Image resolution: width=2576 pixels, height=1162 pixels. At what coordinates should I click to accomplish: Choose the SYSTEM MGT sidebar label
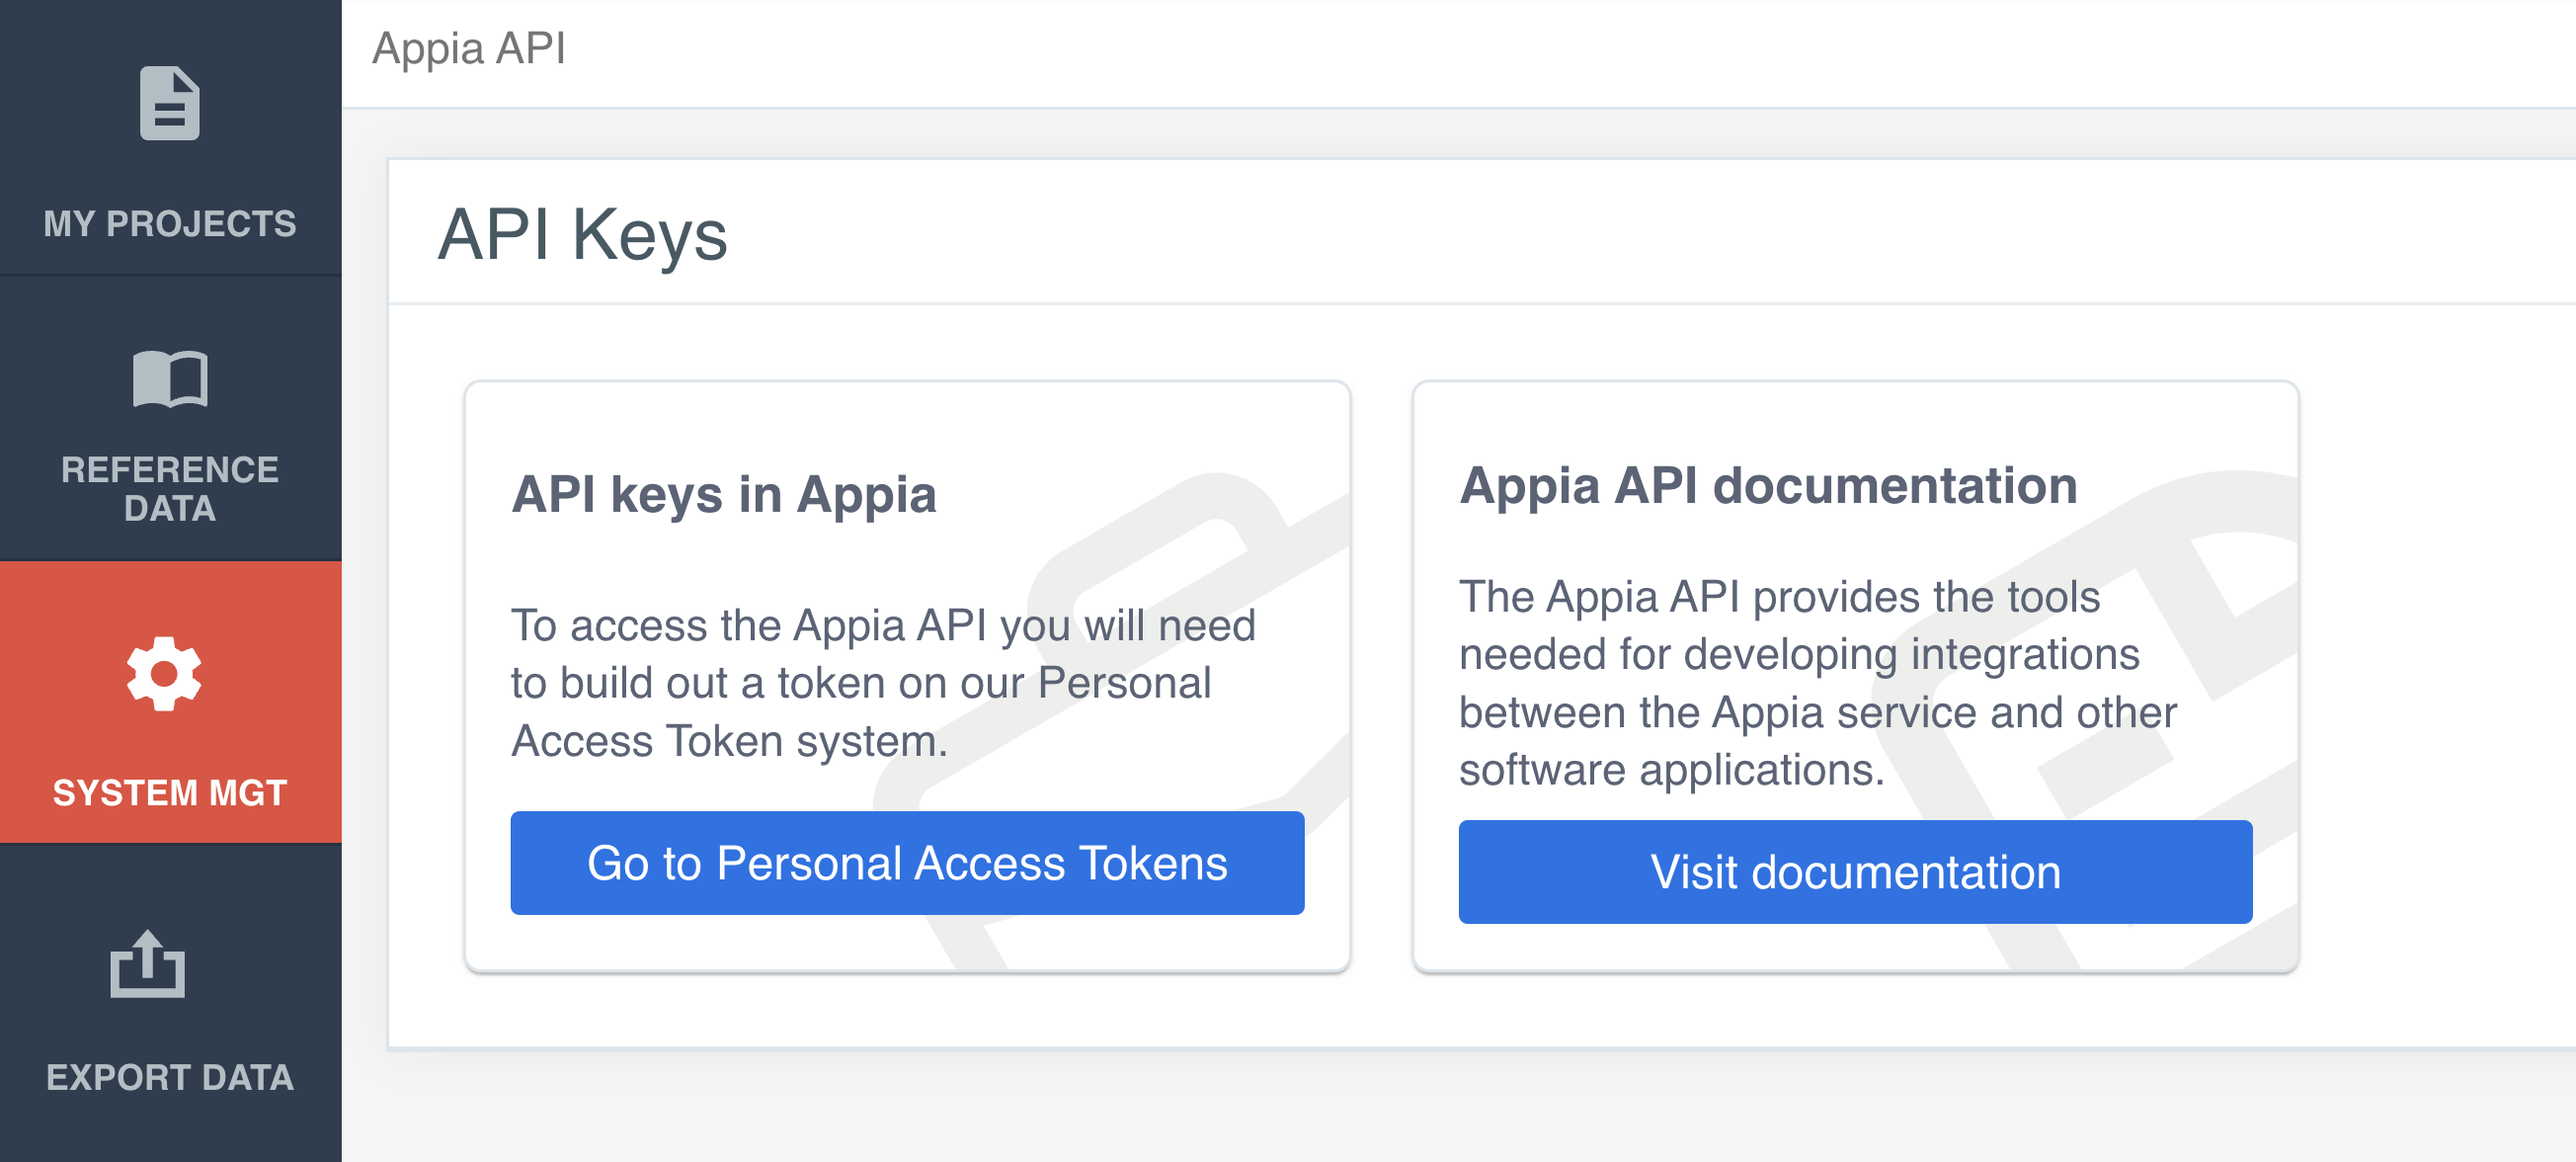(170, 793)
